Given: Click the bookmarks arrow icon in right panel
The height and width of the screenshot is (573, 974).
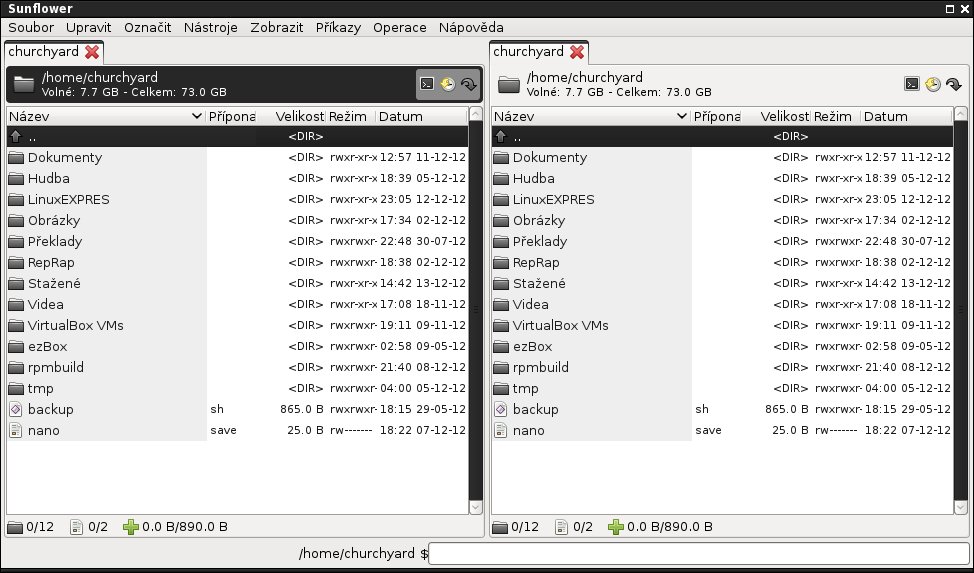Looking at the screenshot, I should click(954, 84).
